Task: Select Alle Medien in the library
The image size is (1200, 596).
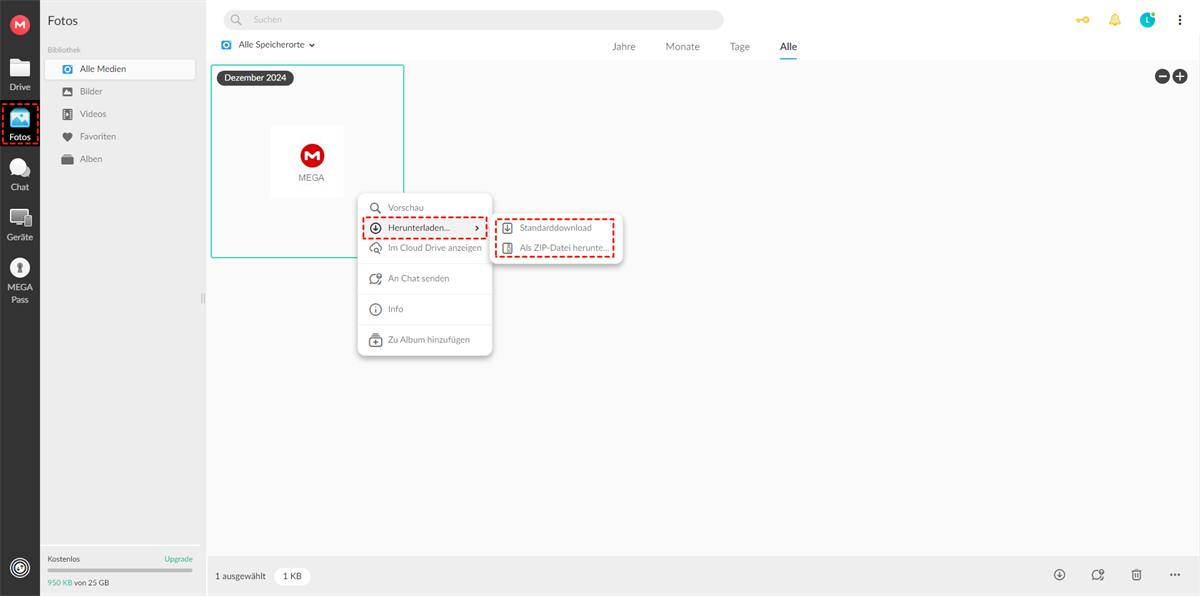Action: pyautogui.click(x=120, y=69)
